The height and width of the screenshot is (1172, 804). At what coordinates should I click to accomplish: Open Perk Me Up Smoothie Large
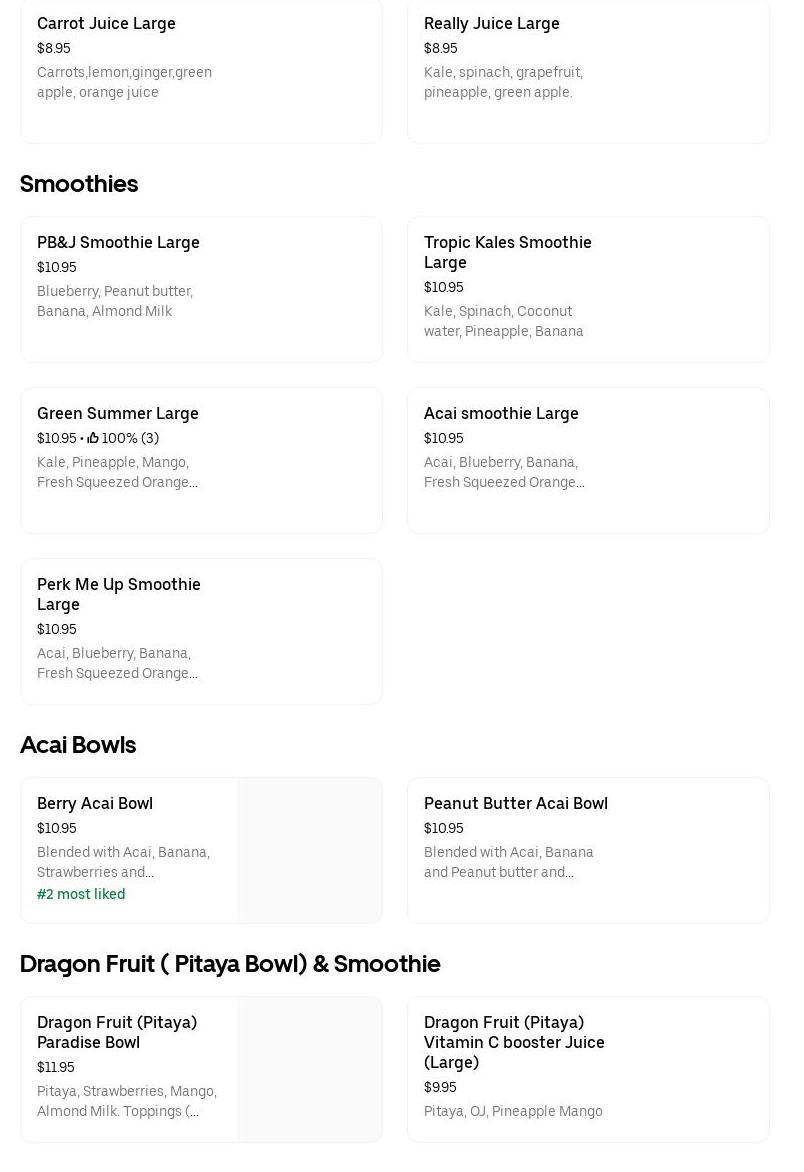(118, 594)
